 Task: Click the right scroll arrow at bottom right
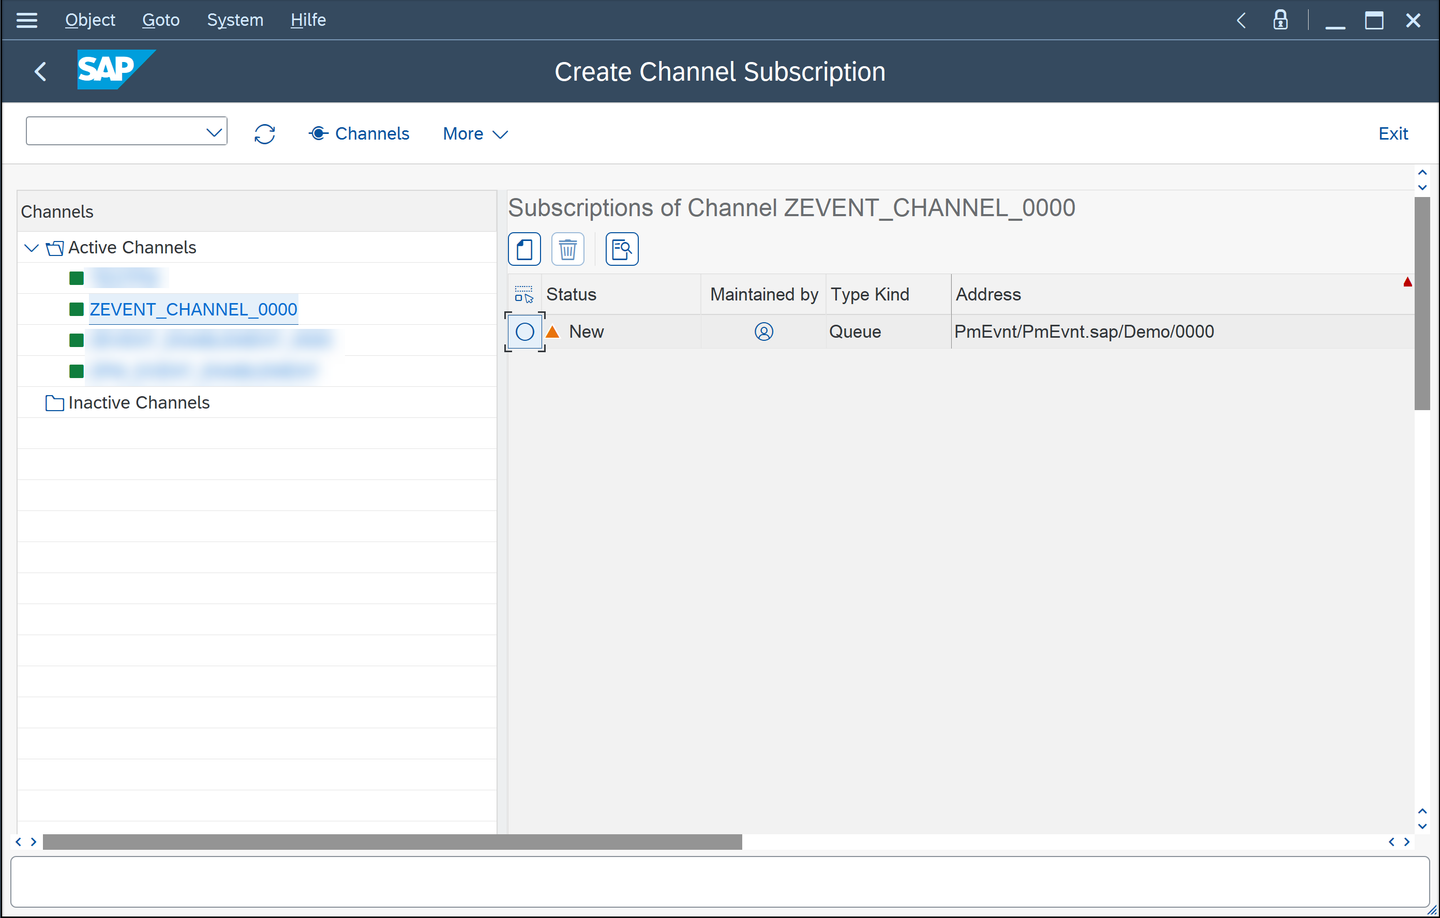pos(1407,842)
